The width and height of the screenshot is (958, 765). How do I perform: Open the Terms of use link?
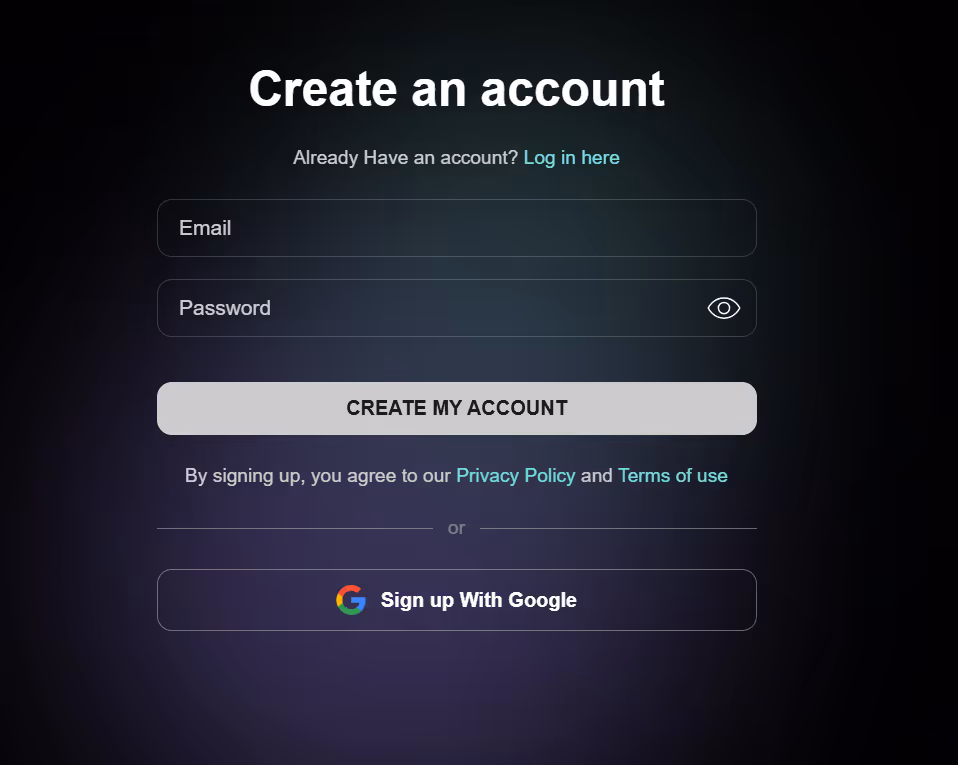tap(673, 475)
